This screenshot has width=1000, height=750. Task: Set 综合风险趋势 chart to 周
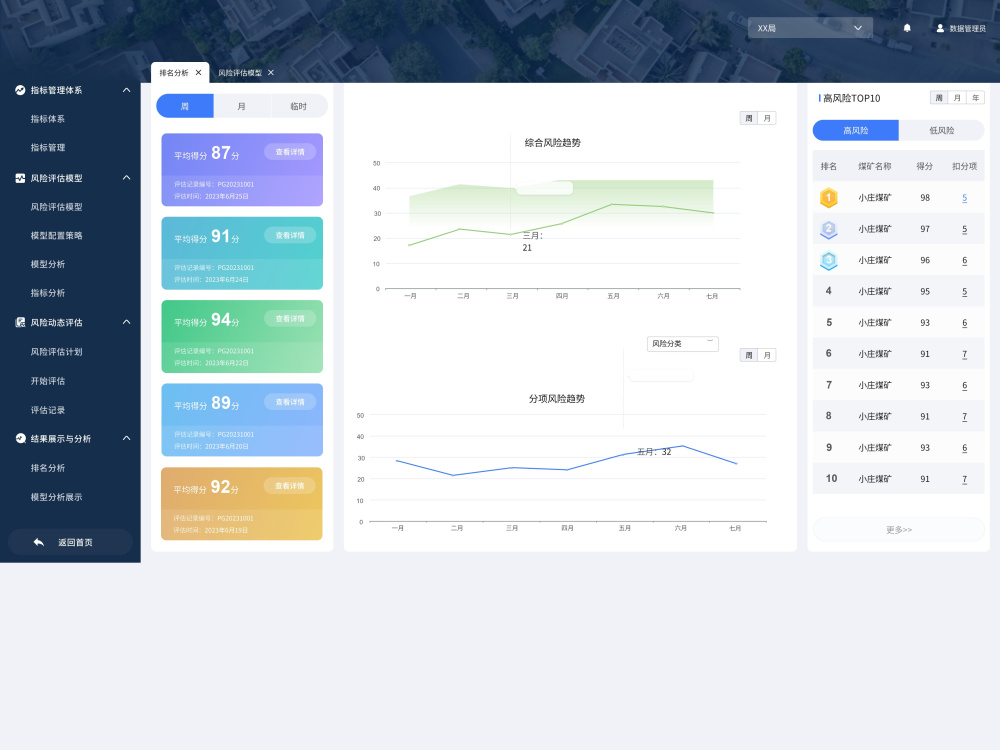749,118
